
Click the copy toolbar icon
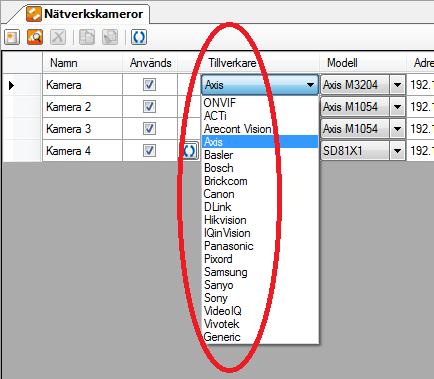pyautogui.click(x=87, y=37)
